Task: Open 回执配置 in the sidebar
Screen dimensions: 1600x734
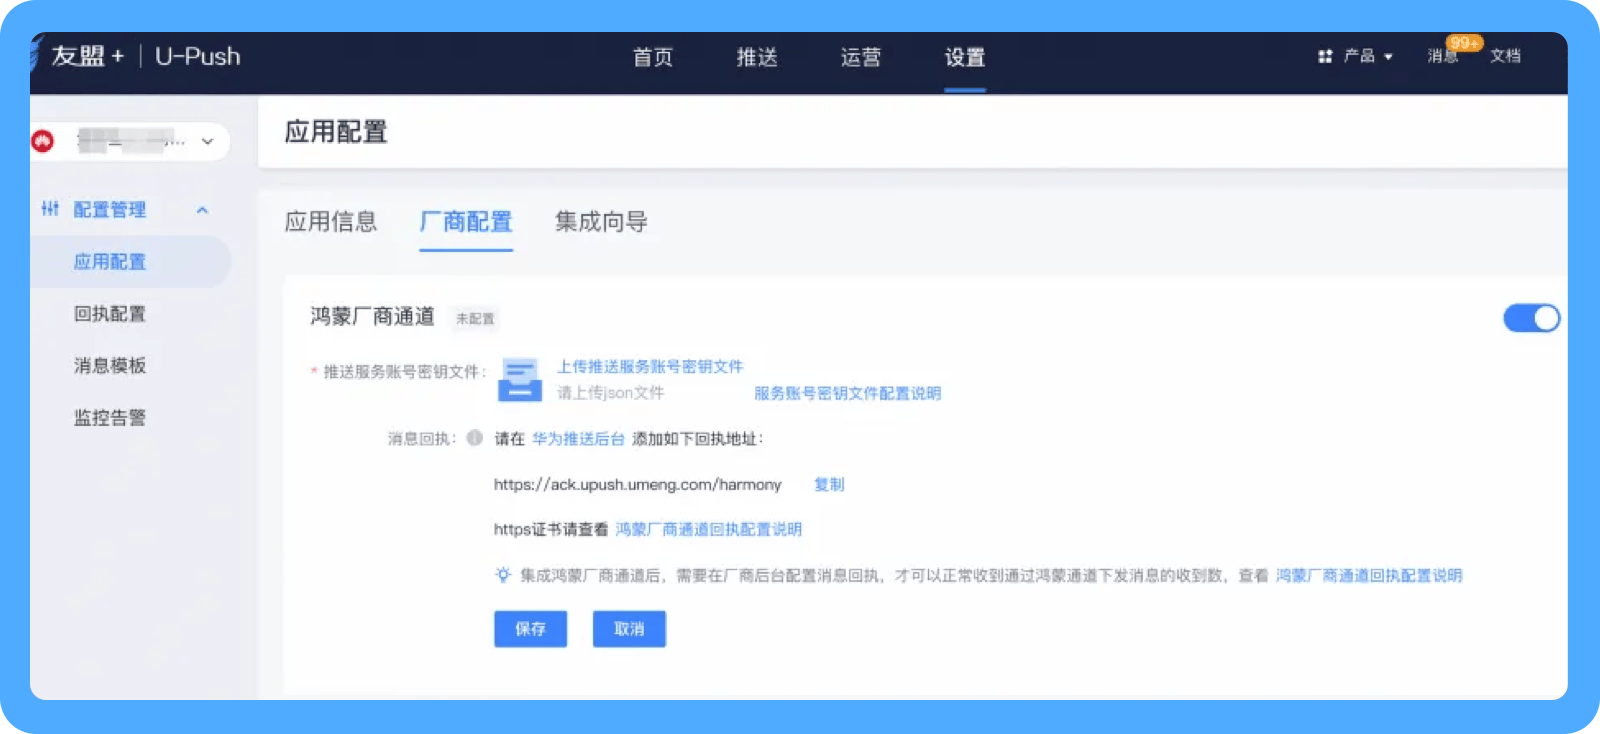Action: [x=110, y=314]
